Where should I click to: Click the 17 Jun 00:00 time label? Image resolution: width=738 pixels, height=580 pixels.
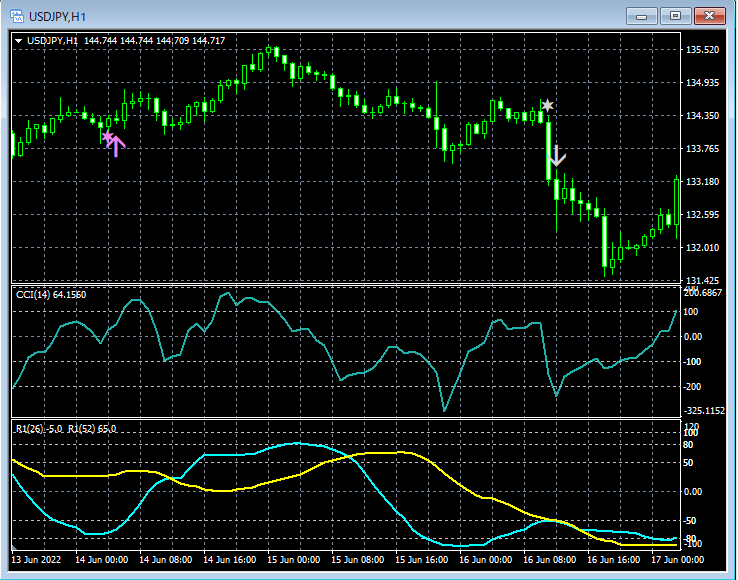coord(680,559)
